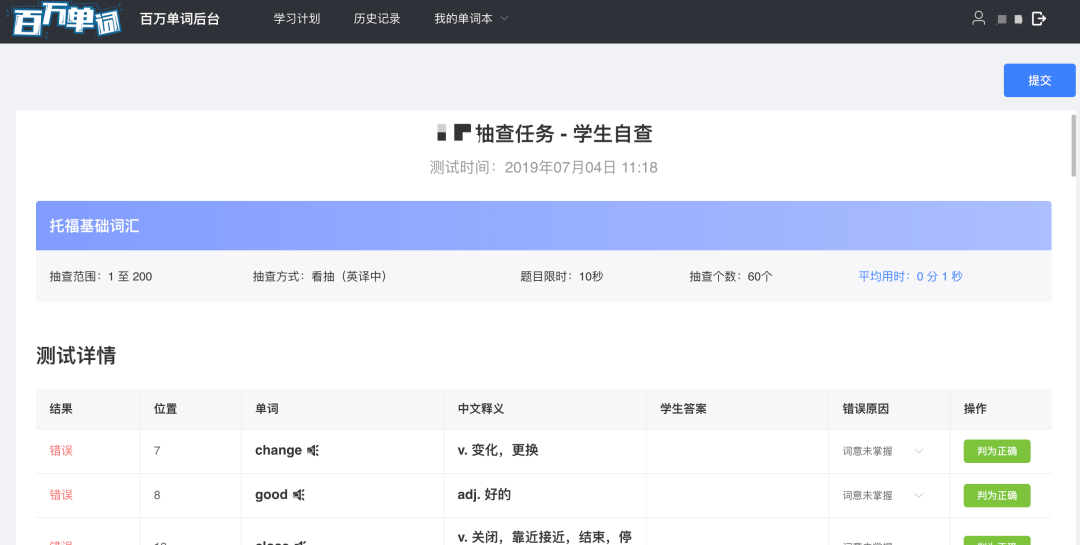Click the task title avatar icon

point(454,133)
